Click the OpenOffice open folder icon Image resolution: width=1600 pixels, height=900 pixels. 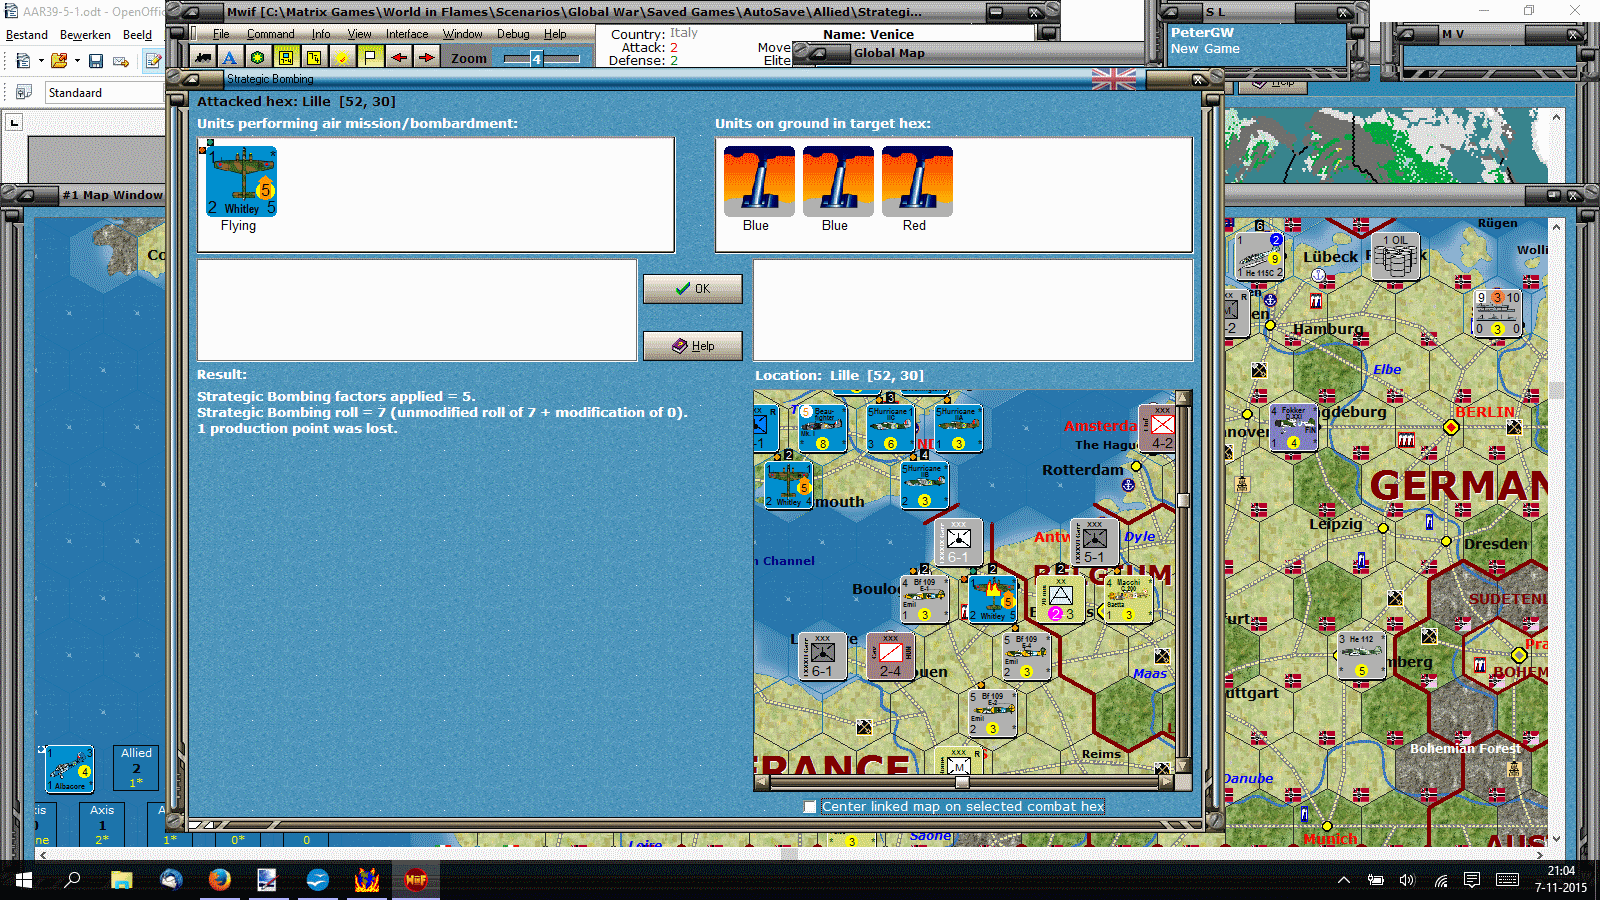(59, 61)
